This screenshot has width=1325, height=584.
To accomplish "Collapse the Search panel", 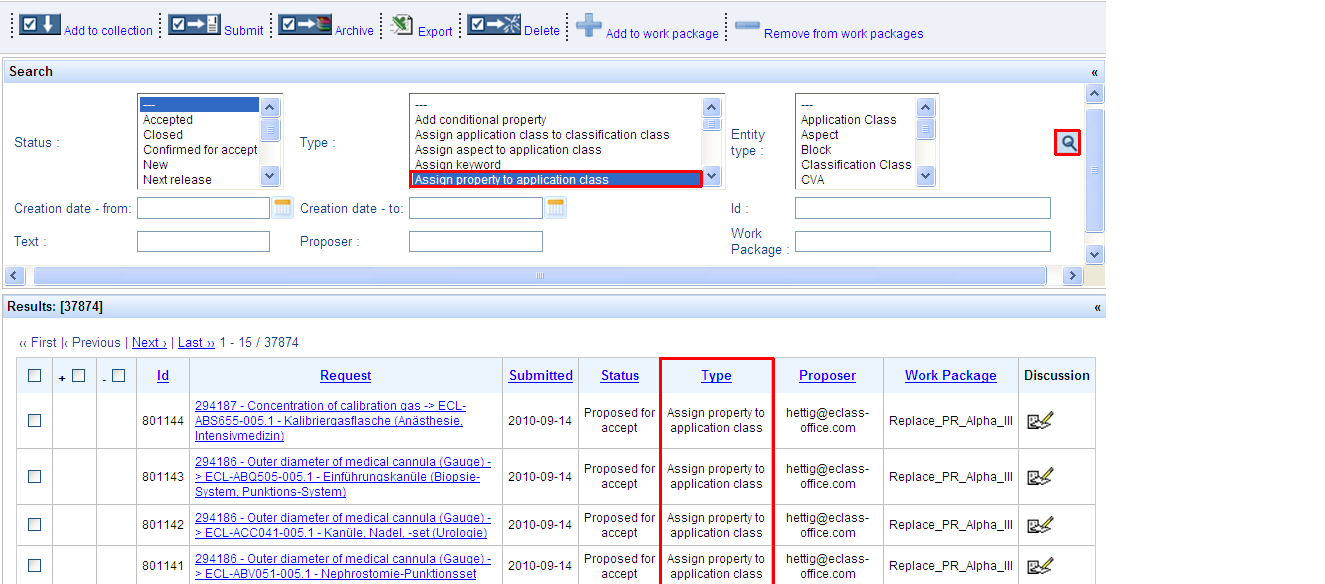I will click(x=1094, y=72).
